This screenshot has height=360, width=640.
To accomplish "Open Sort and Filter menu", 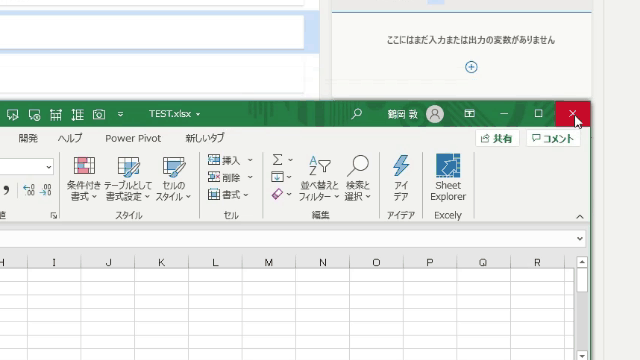I will [x=319, y=178].
